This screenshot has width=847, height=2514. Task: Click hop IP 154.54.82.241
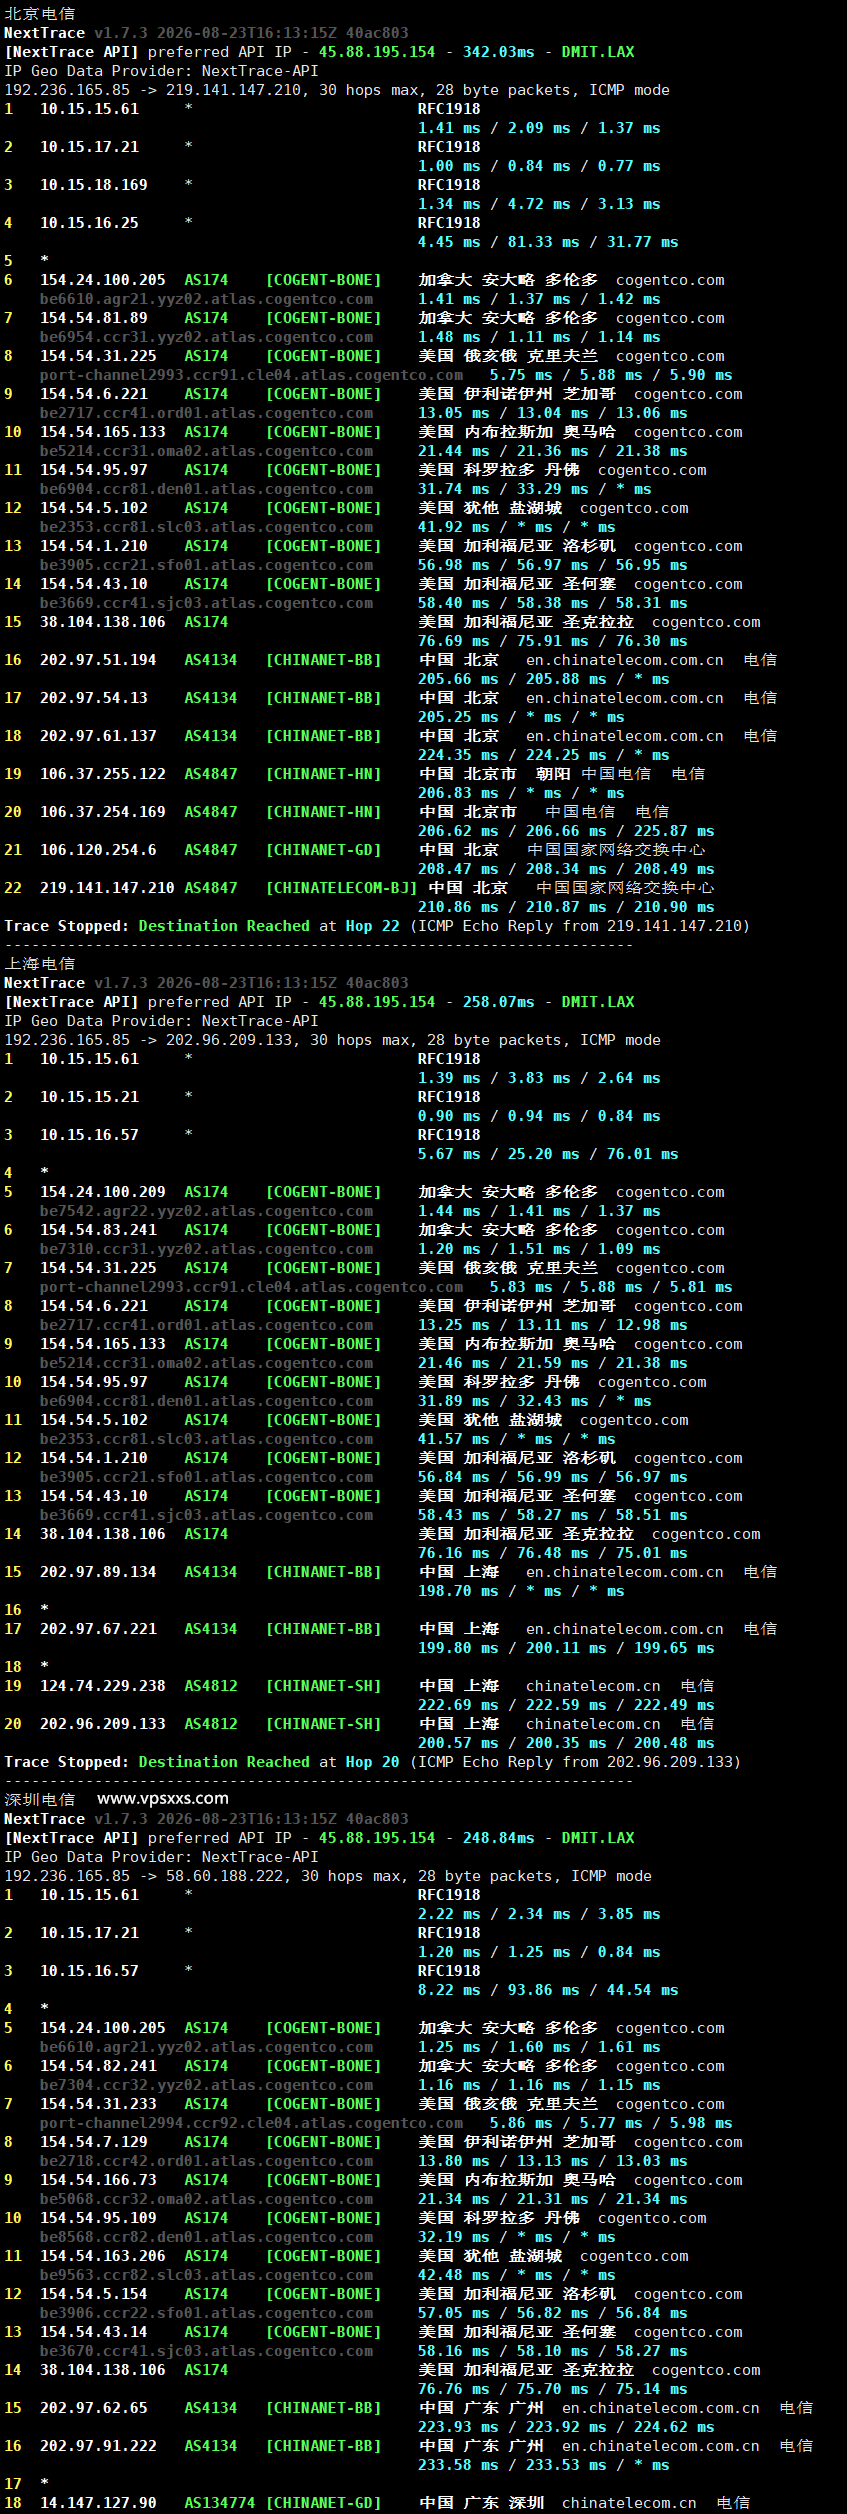pyautogui.click(x=98, y=2066)
